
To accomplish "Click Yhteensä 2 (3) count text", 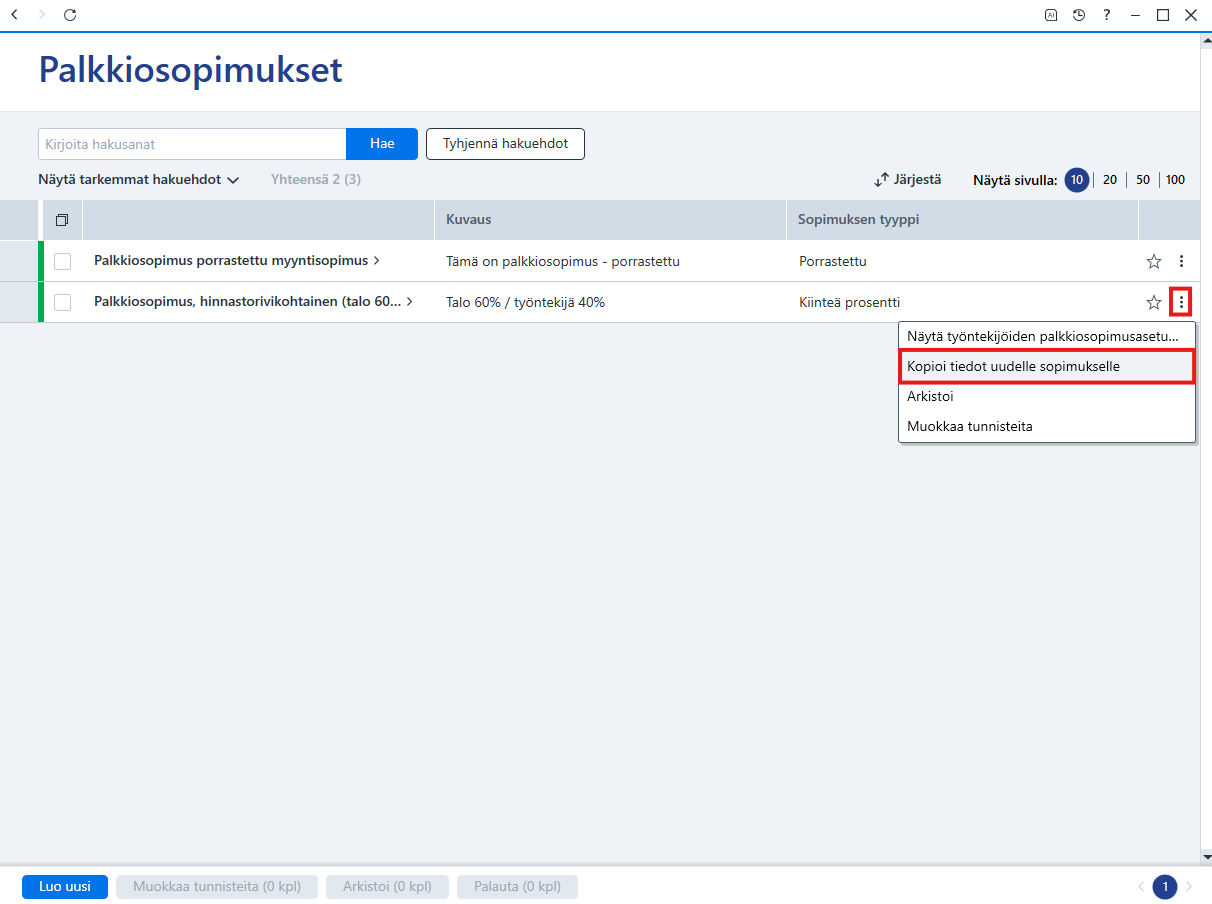I will [316, 180].
